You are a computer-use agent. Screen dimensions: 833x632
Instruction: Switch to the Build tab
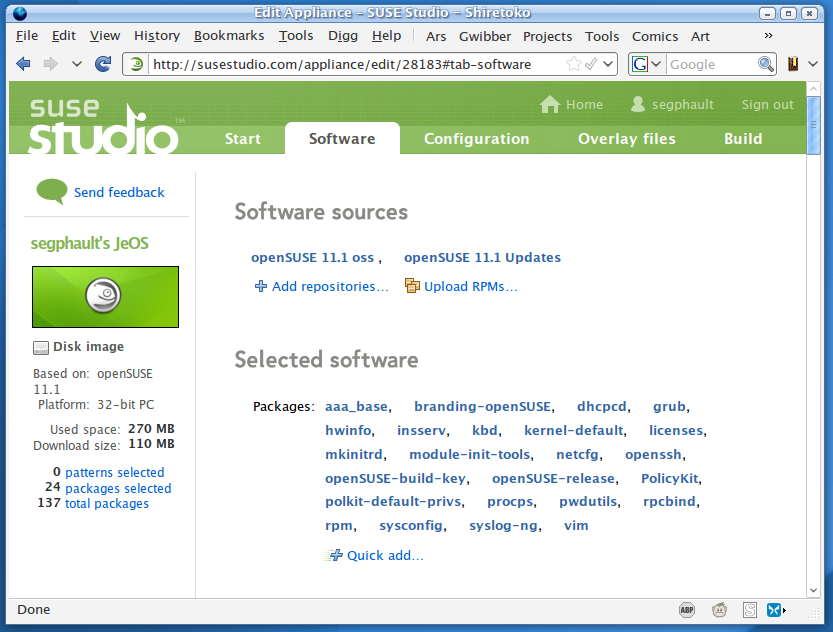coord(743,139)
